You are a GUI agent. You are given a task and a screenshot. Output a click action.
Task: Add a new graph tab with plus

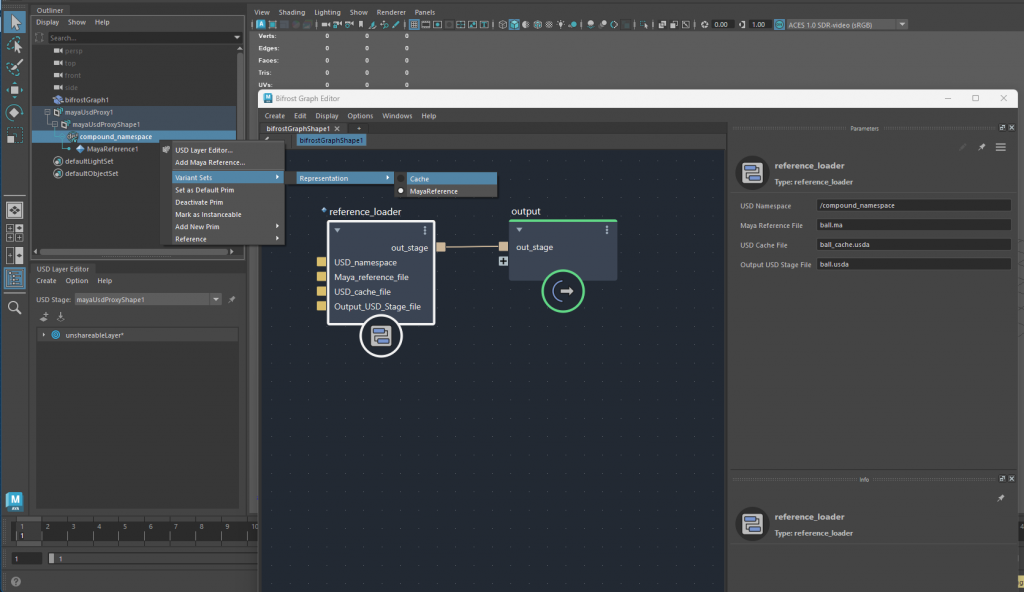point(358,129)
